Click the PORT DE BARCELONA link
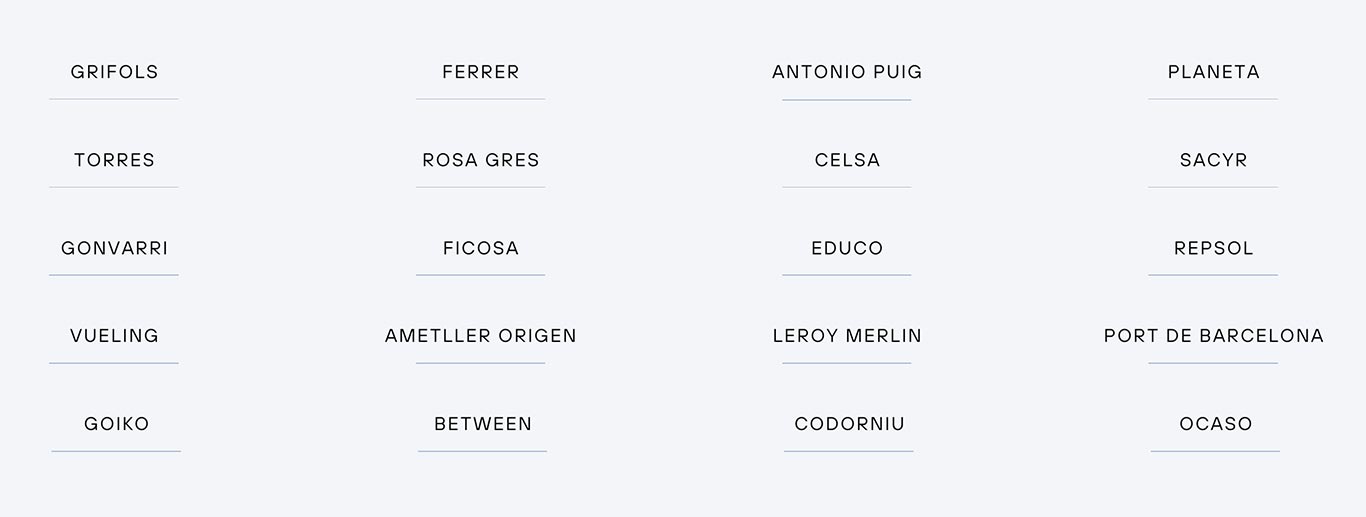 tap(1213, 336)
